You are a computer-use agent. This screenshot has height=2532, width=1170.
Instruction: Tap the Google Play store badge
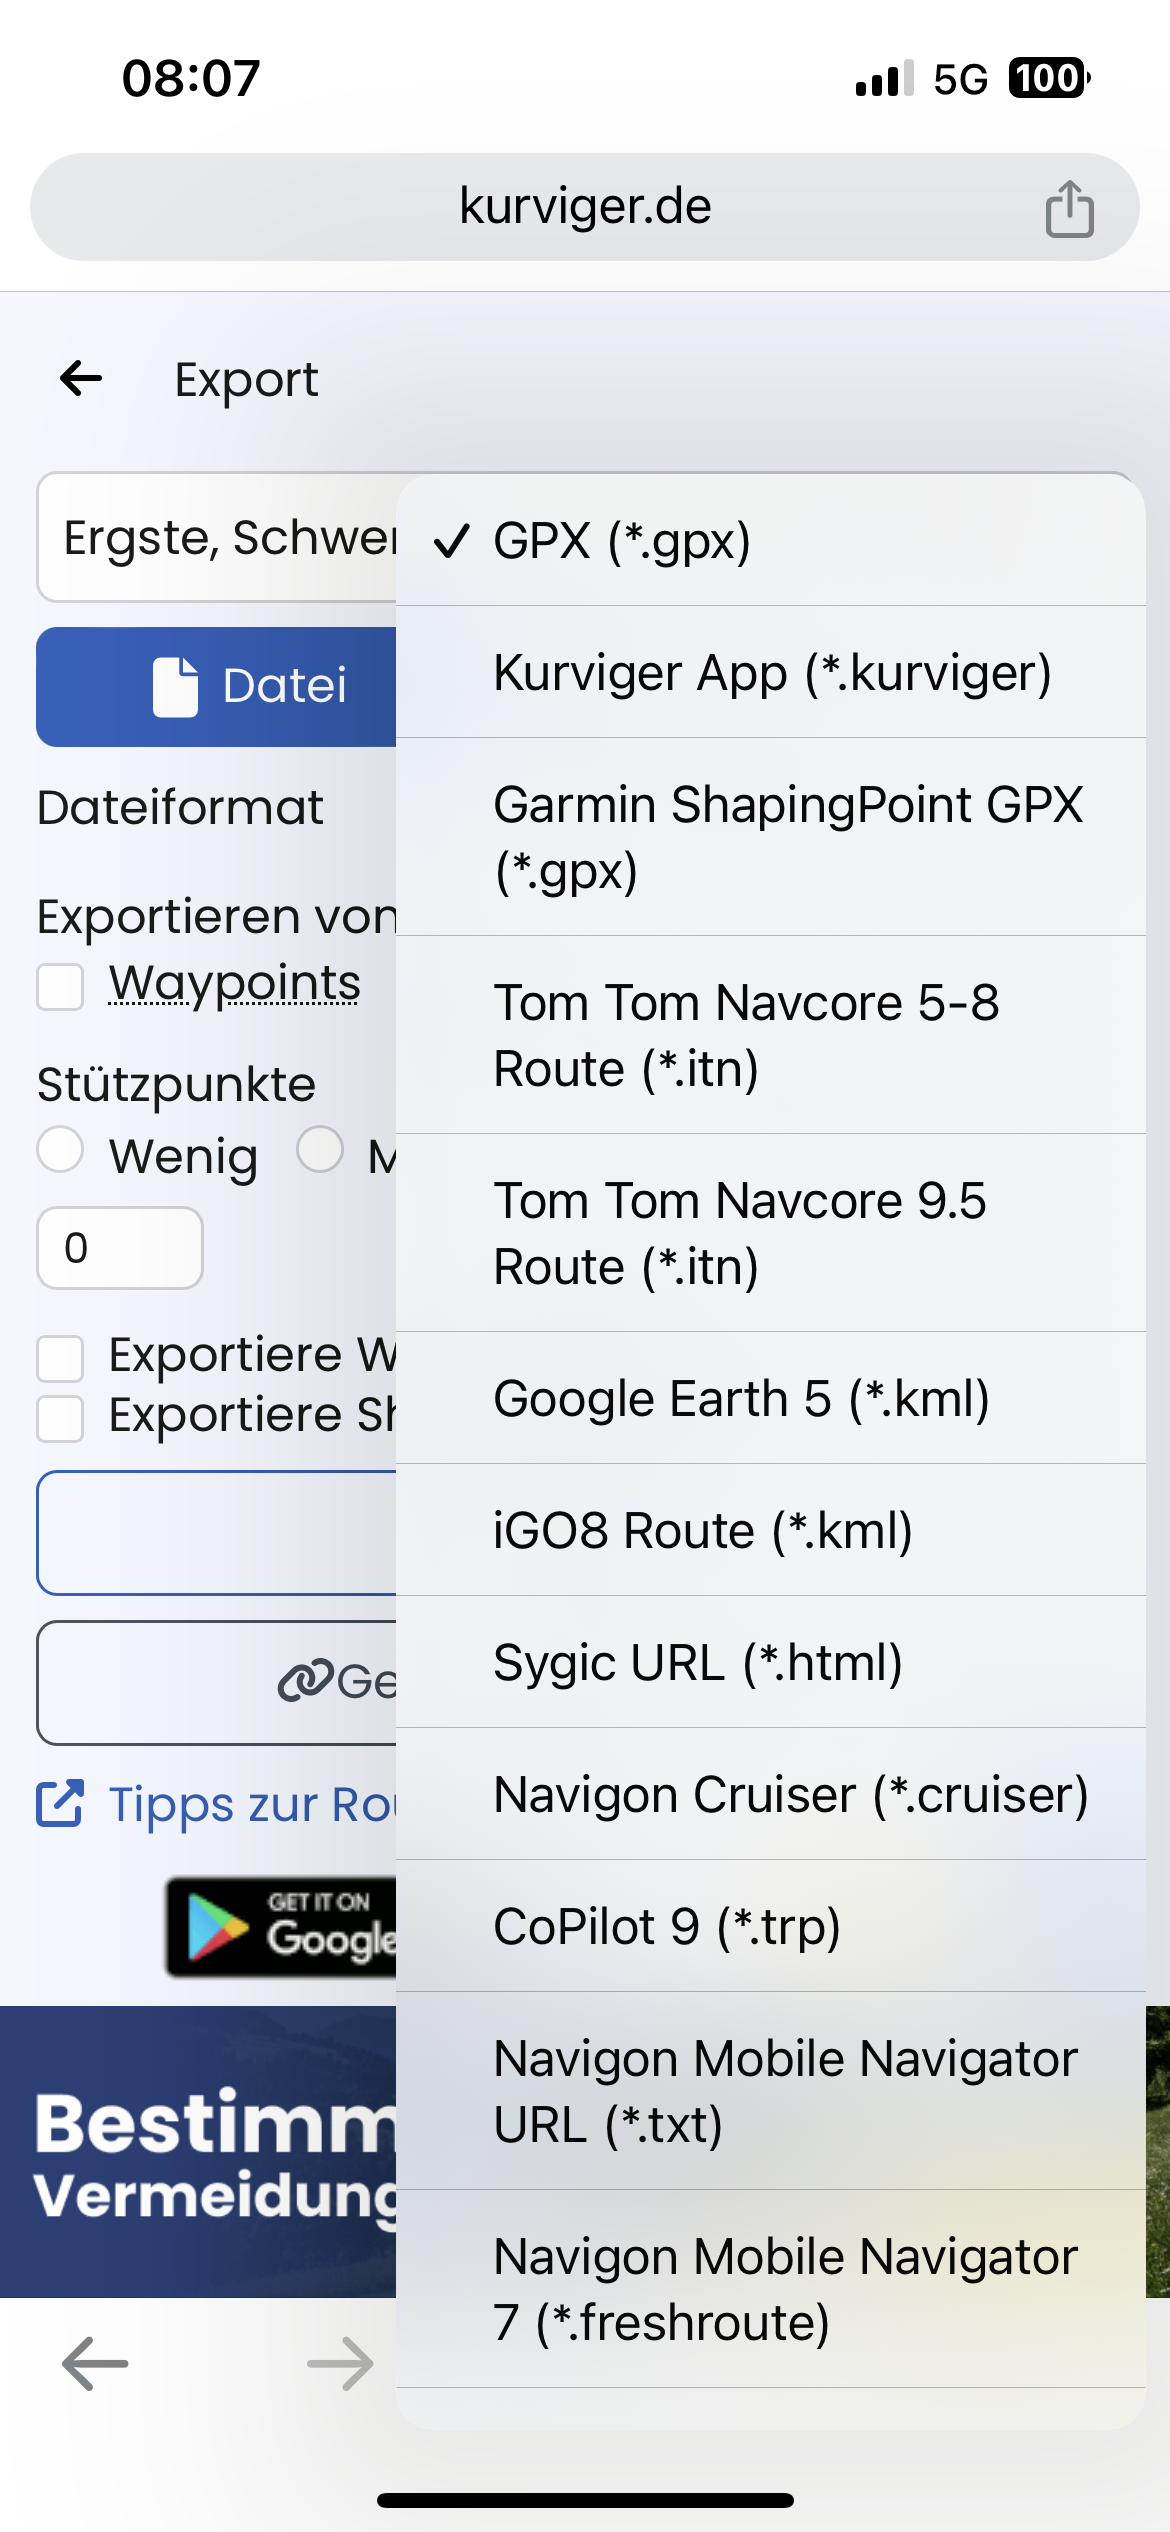(282, 1926)
